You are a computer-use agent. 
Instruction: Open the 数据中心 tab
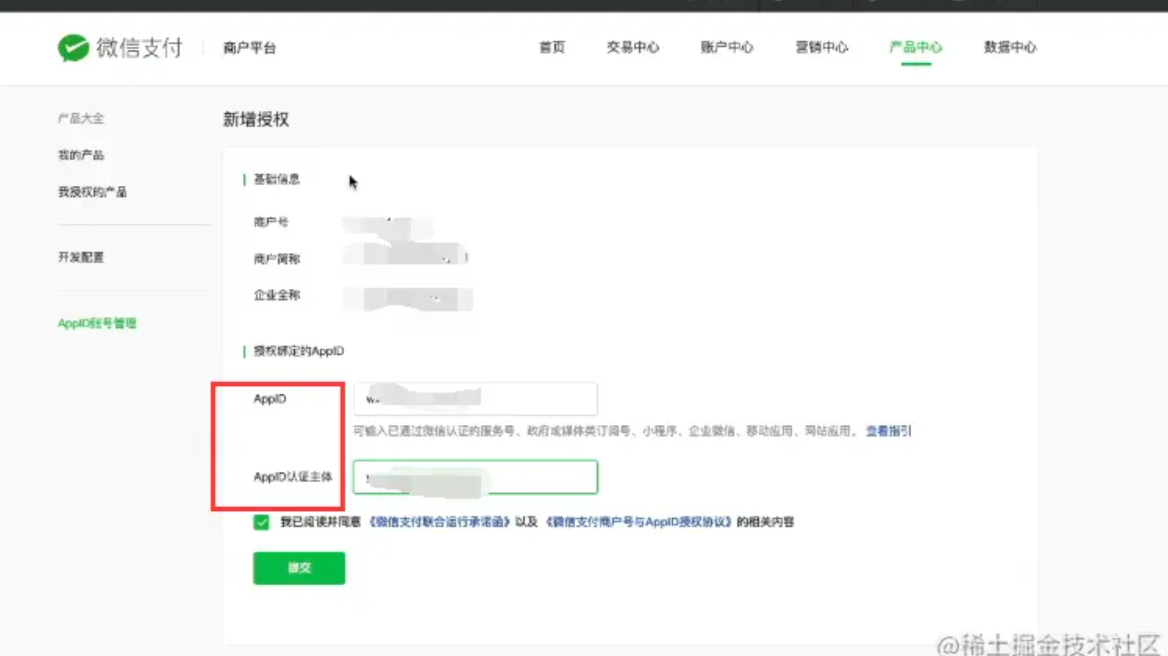[1009, 47]
